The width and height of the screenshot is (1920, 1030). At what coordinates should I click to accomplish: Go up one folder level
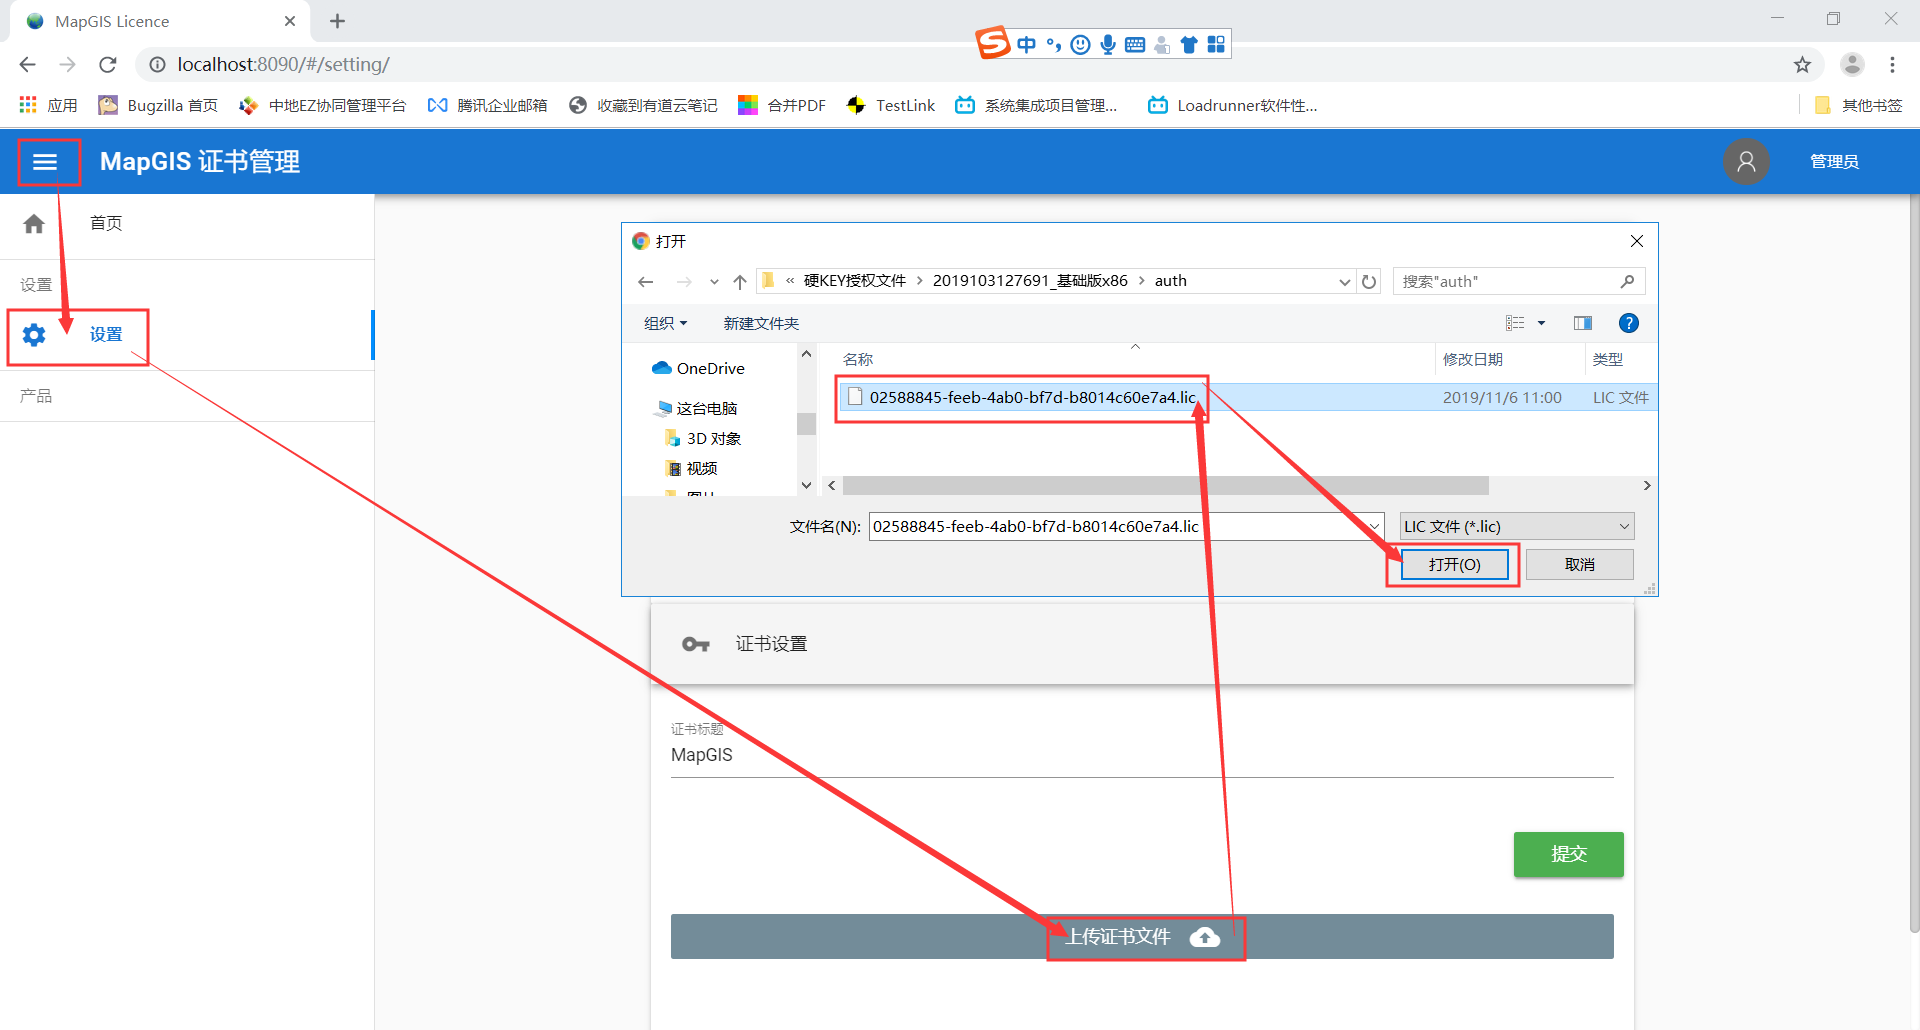740,282
